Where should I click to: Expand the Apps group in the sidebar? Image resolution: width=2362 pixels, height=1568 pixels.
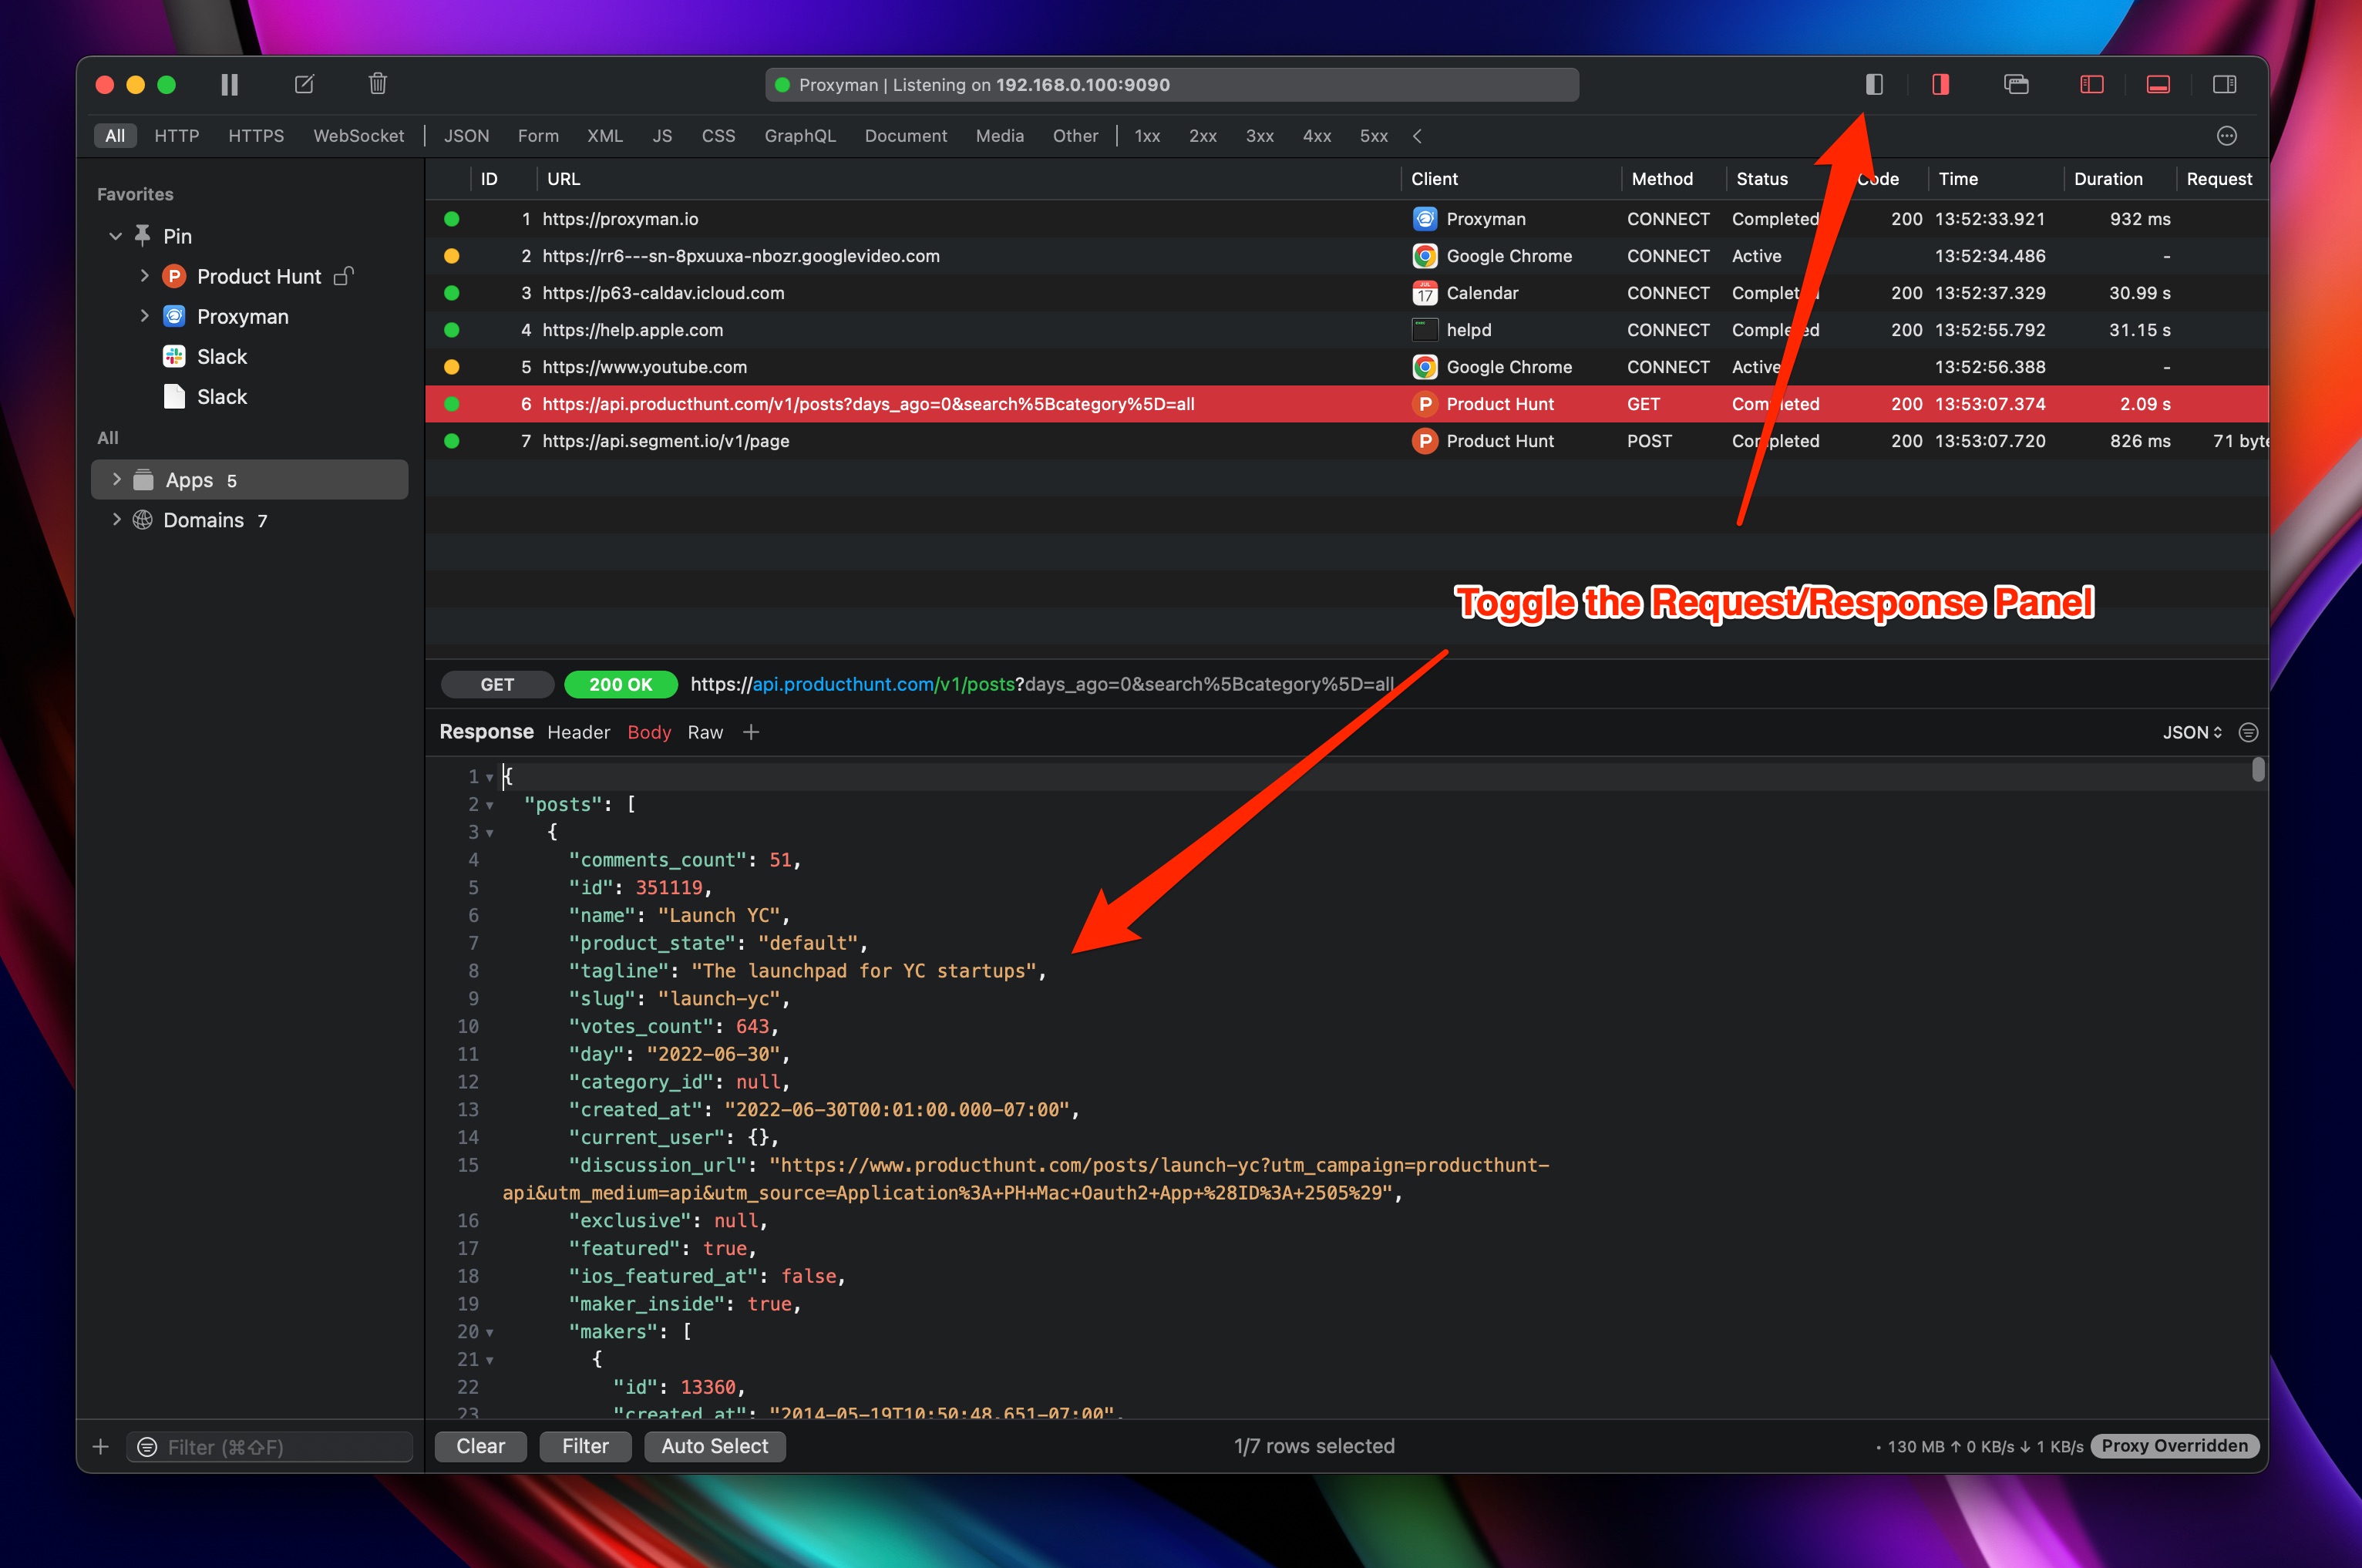coord(117,479)
